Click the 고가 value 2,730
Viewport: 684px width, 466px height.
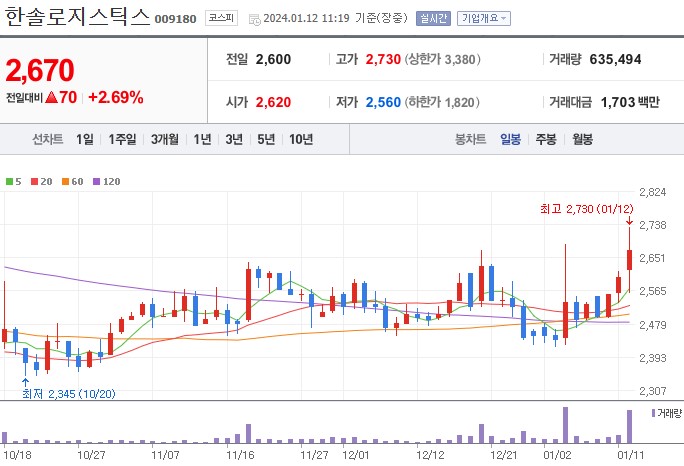tap(383, 59)
